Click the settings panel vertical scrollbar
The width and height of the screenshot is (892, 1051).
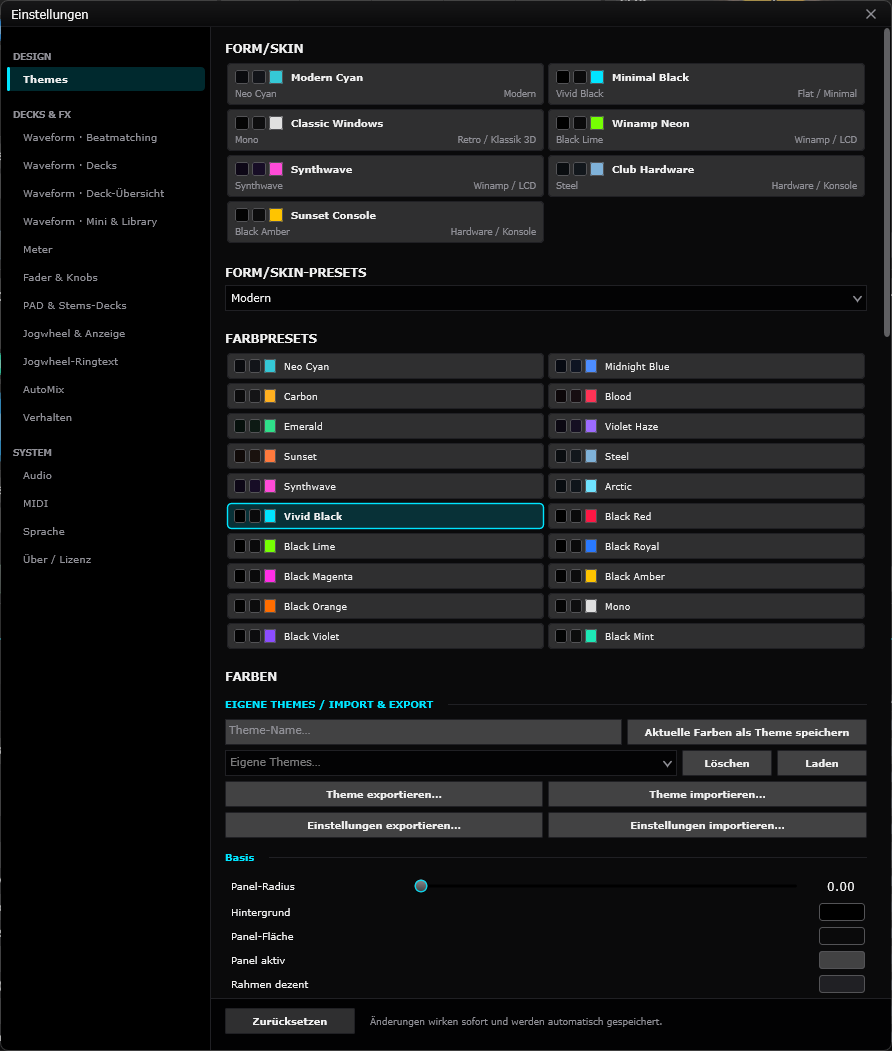(887, 181)
